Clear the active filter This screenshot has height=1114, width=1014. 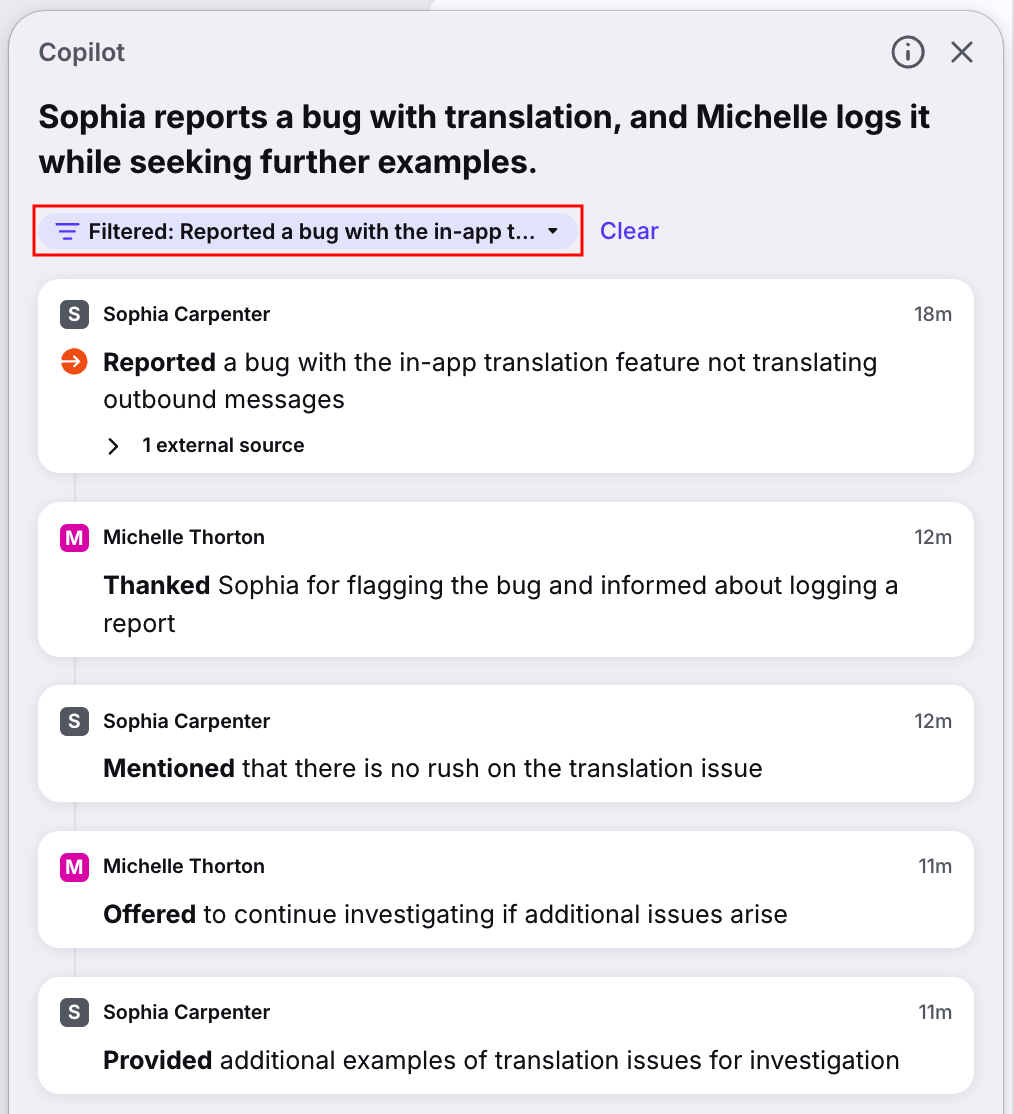coord(629,231)
